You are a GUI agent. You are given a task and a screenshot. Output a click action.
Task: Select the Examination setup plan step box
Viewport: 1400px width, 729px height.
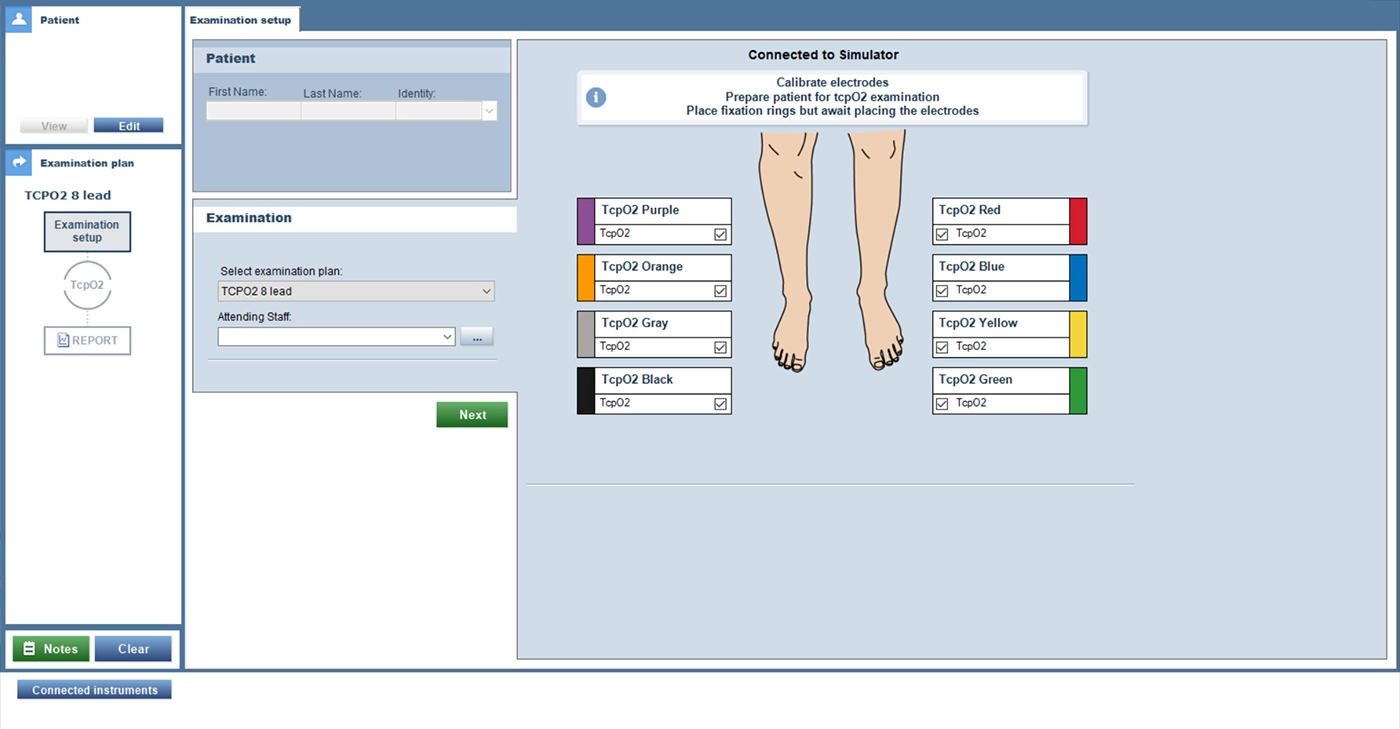click(x=87, y=231)
